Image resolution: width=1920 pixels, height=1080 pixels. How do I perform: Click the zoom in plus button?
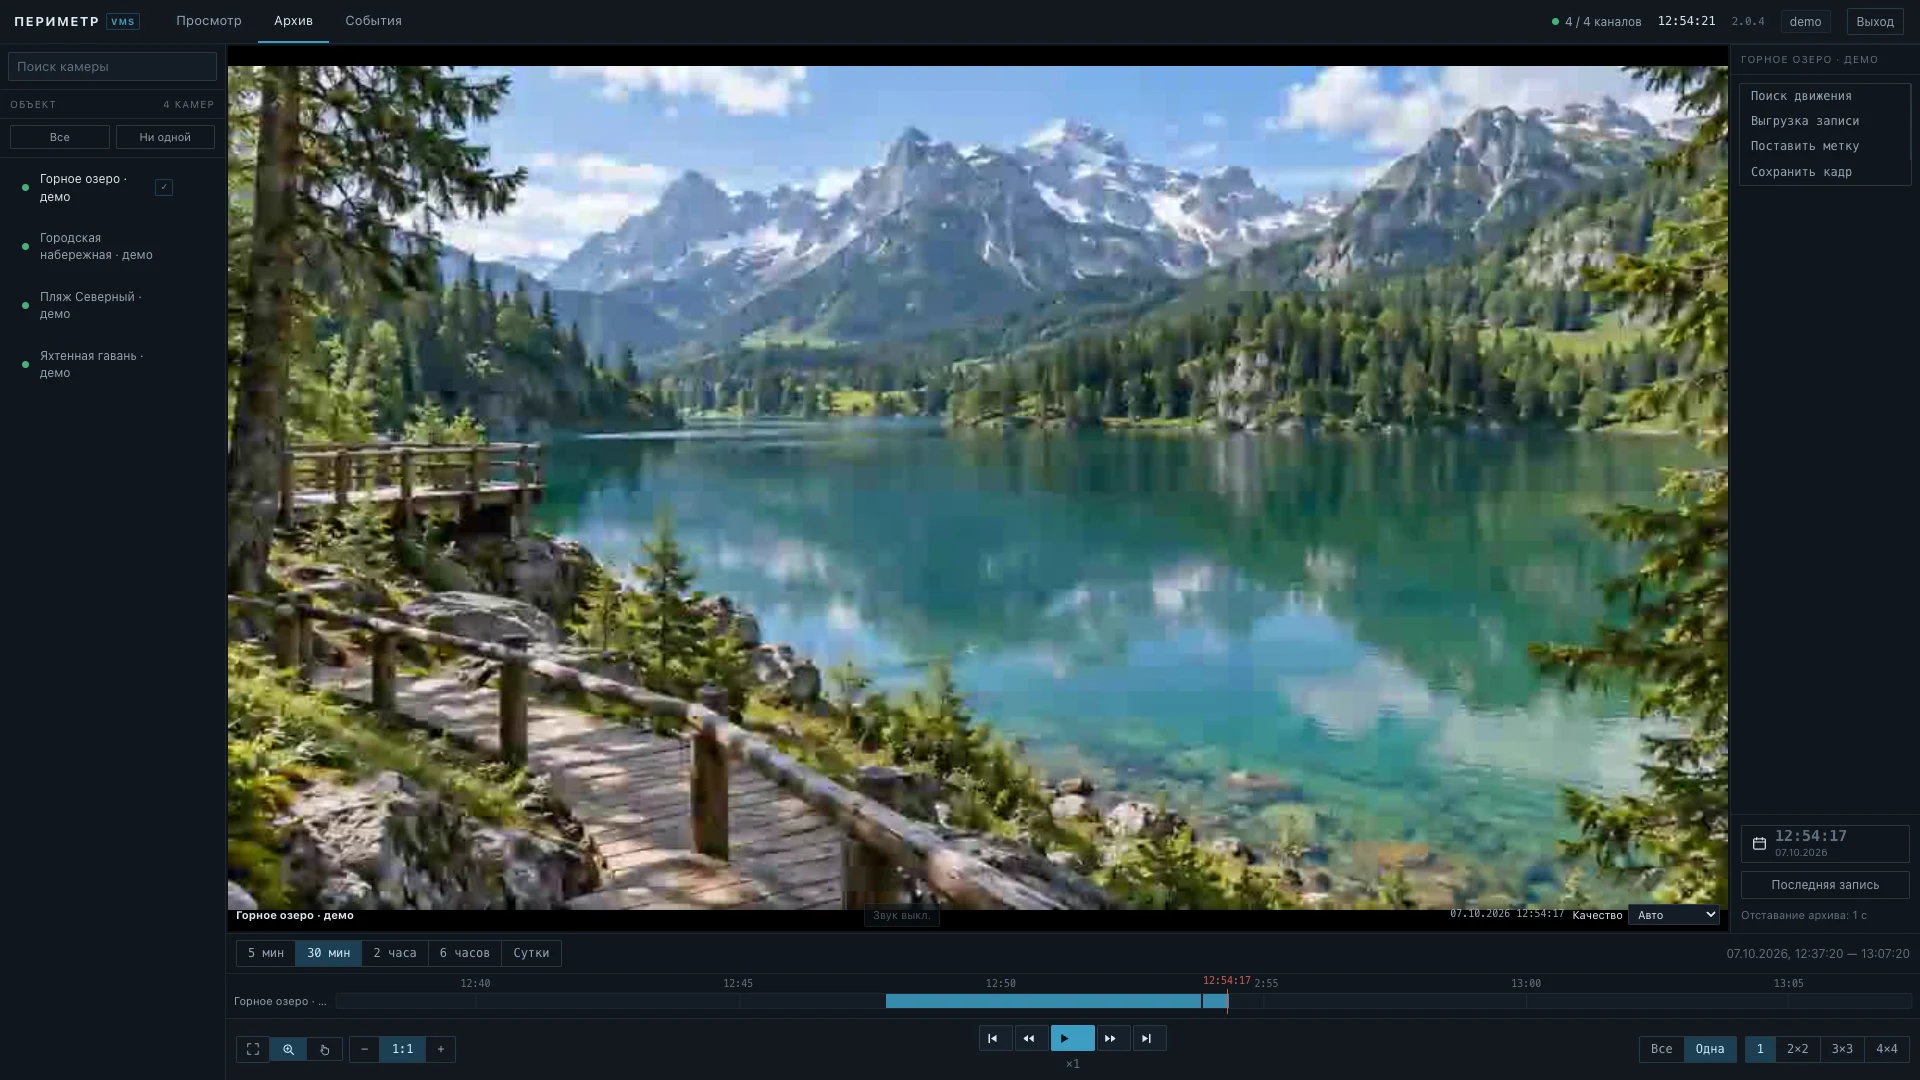441,1049
